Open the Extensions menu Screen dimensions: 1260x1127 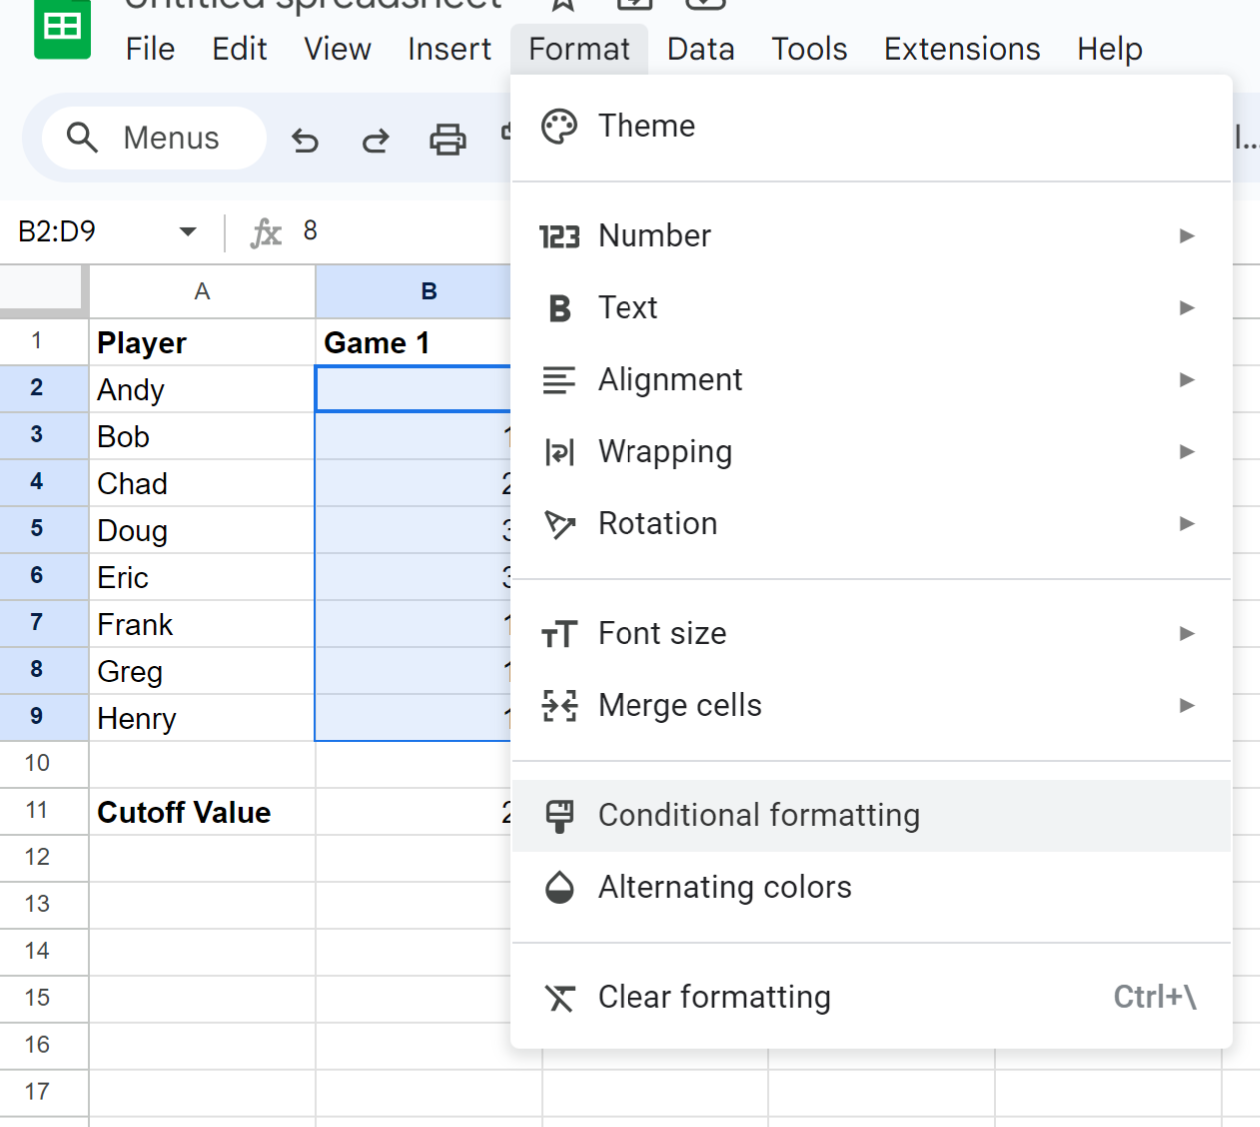962,49
